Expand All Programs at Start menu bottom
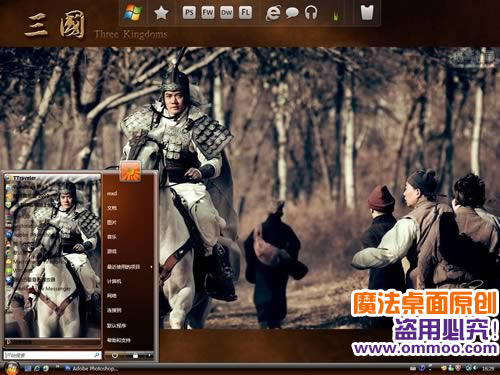 tap(53, 342)
